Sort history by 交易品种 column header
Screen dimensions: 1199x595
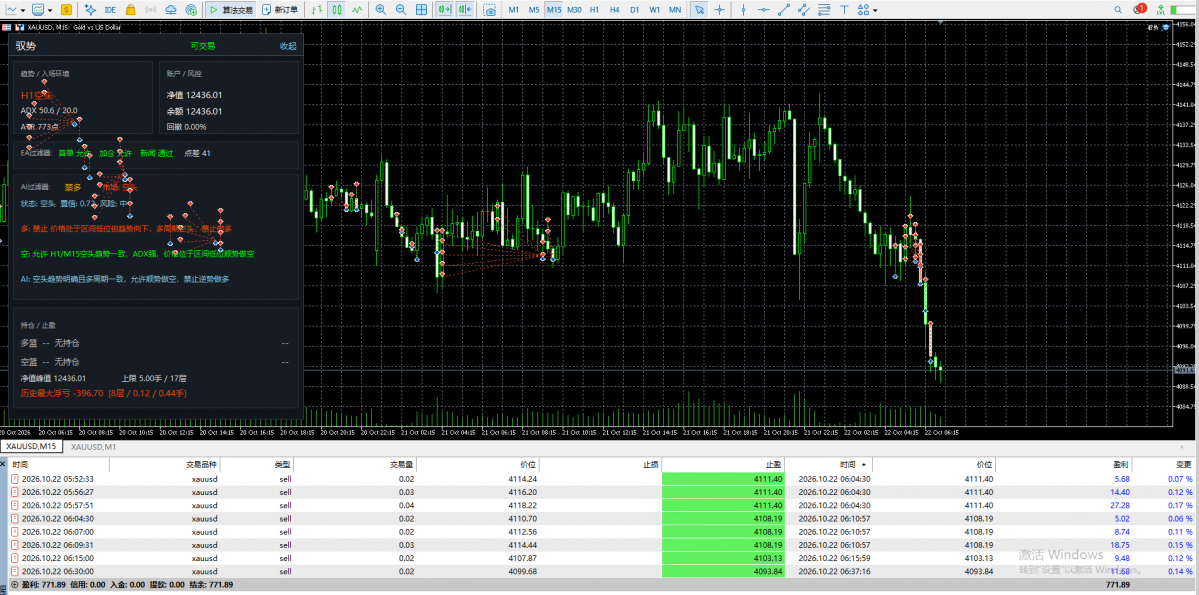(x=201, y=464)
